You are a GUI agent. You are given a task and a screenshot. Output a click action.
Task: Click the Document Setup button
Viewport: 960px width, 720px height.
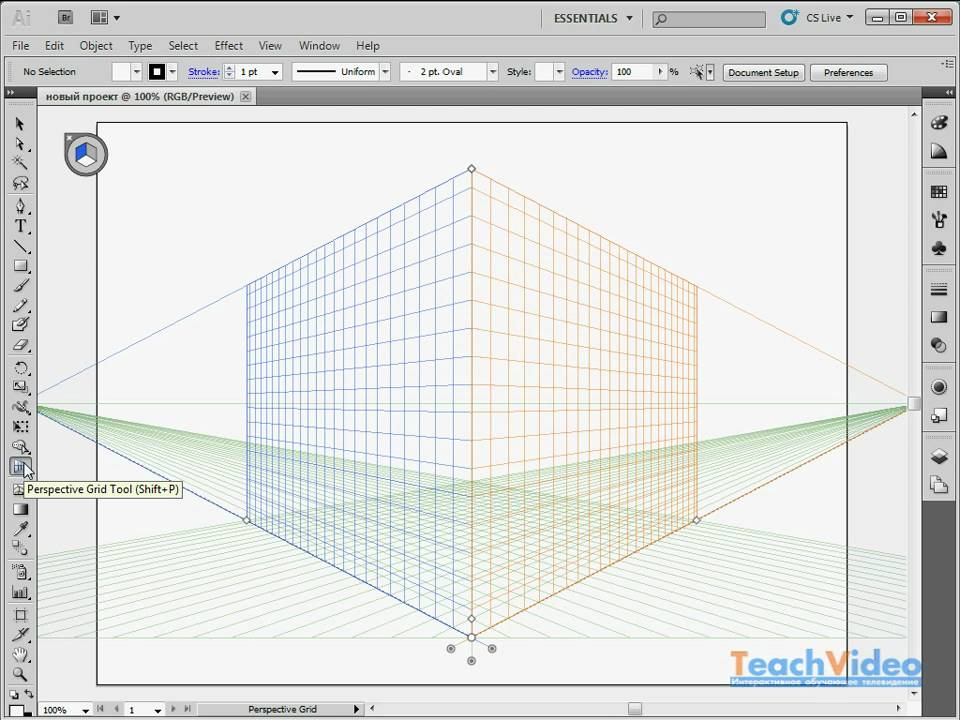click(x=763, y=72)
